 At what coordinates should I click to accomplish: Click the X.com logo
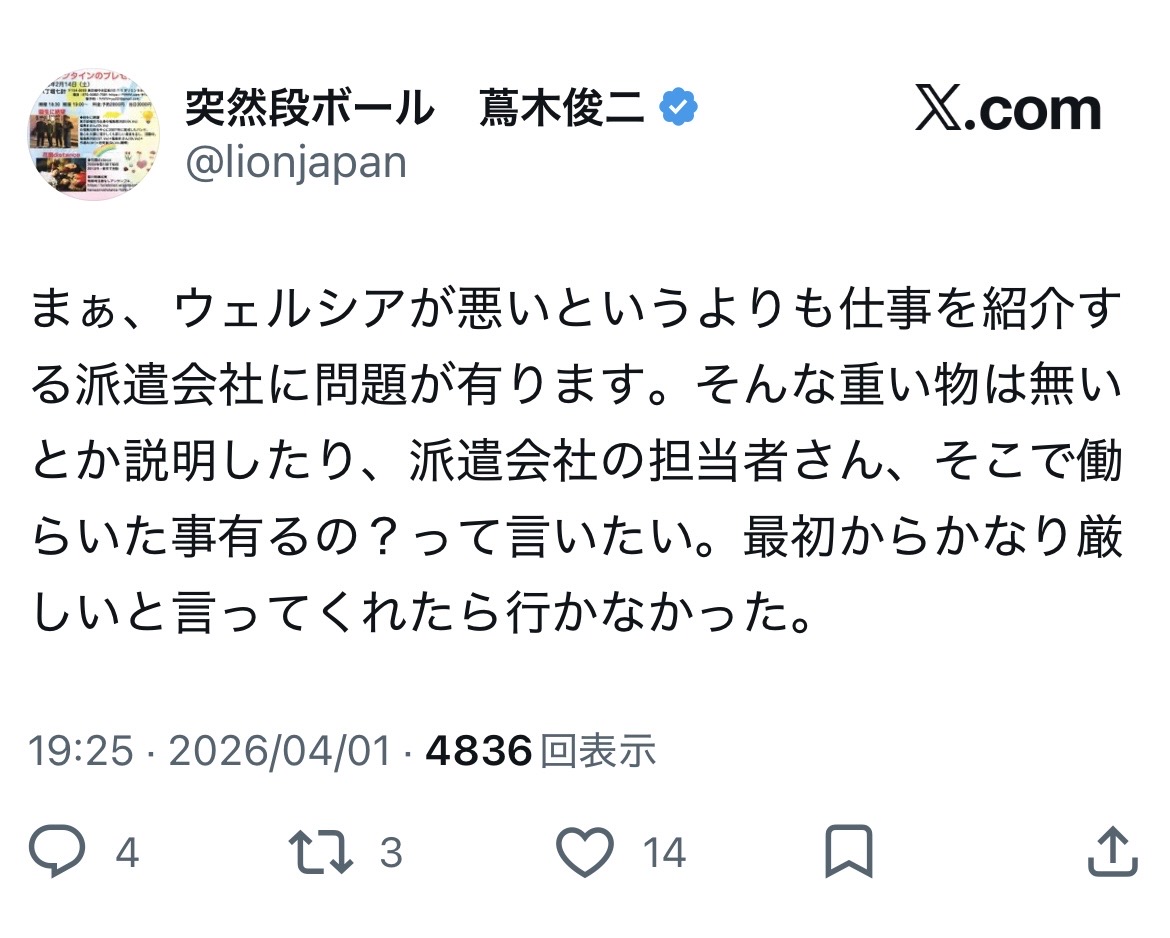pos(1007,109)
